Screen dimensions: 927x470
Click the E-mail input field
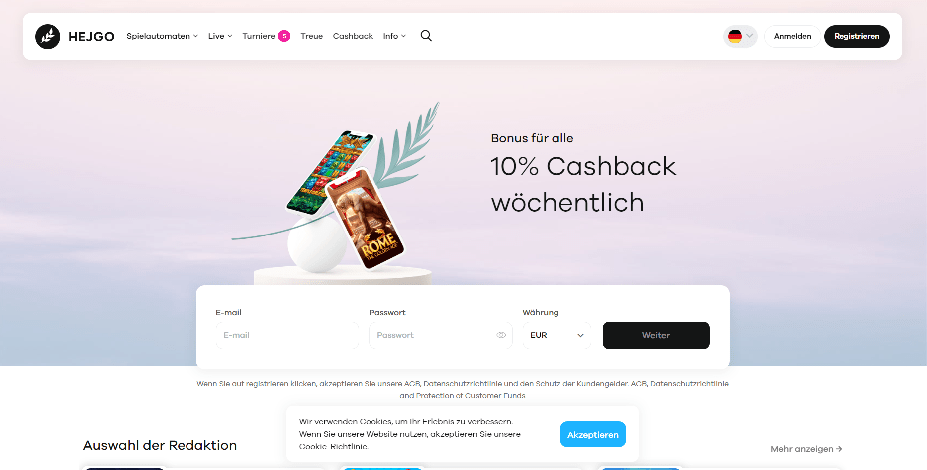[x=287, y=335]
